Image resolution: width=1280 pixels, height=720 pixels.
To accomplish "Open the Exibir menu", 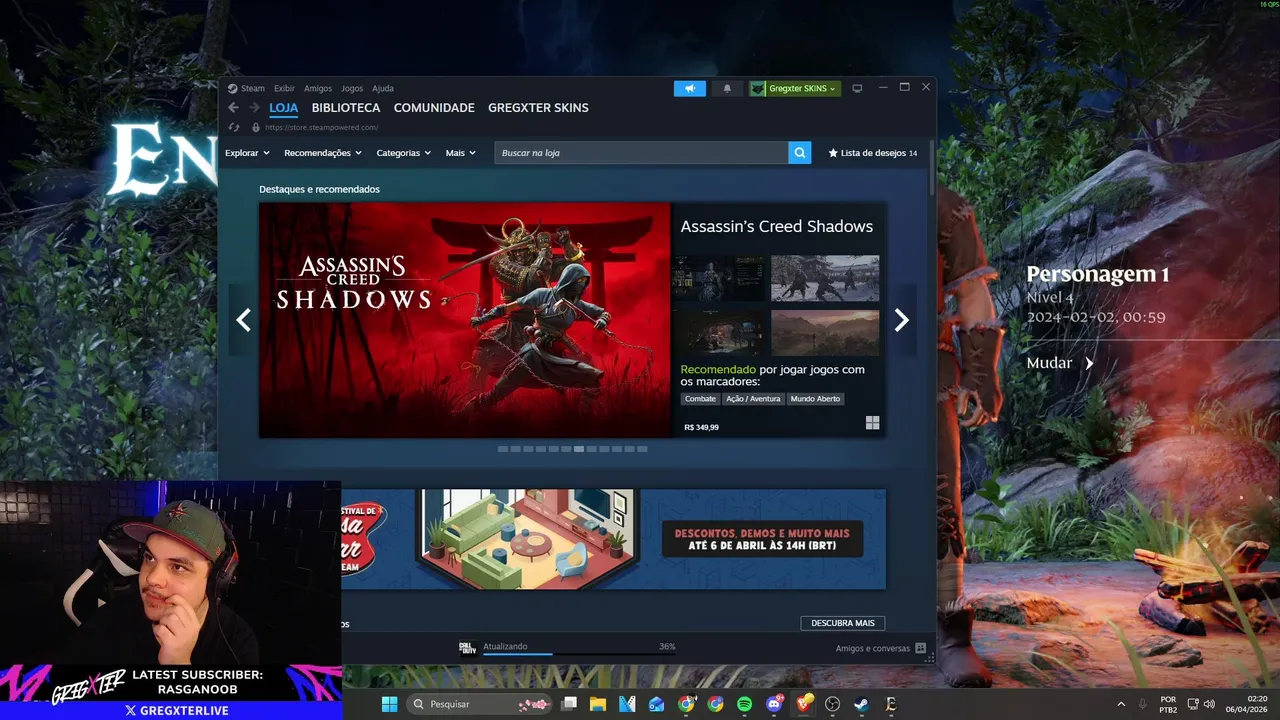I will coord(284,88).
